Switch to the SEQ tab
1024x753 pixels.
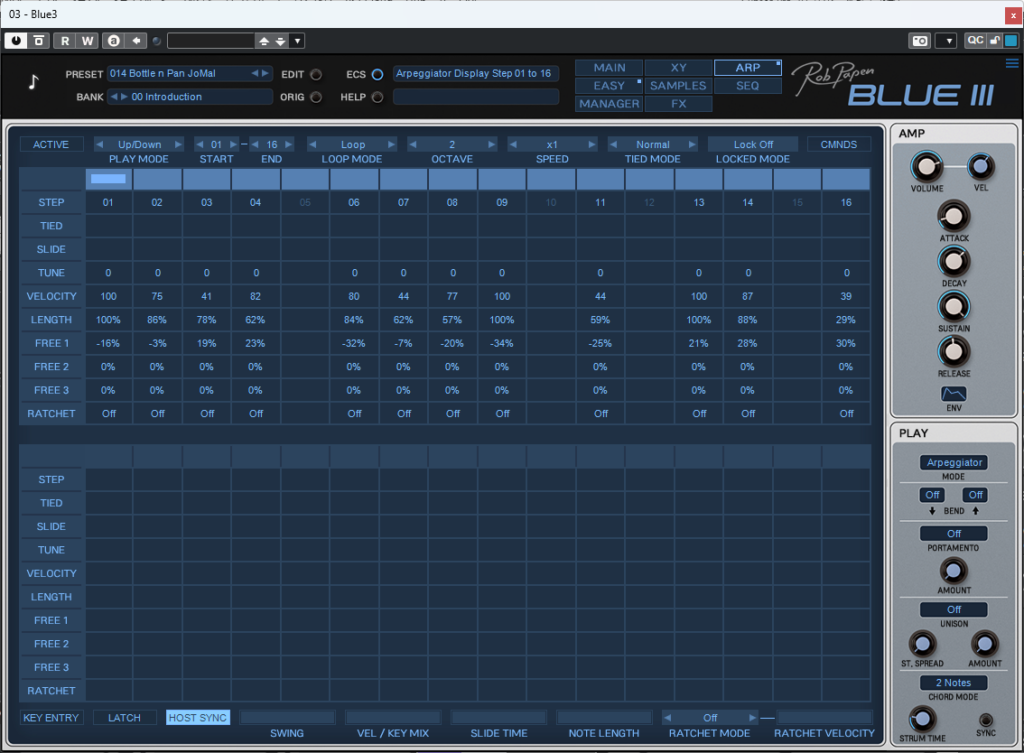click(x=747, y=86)
